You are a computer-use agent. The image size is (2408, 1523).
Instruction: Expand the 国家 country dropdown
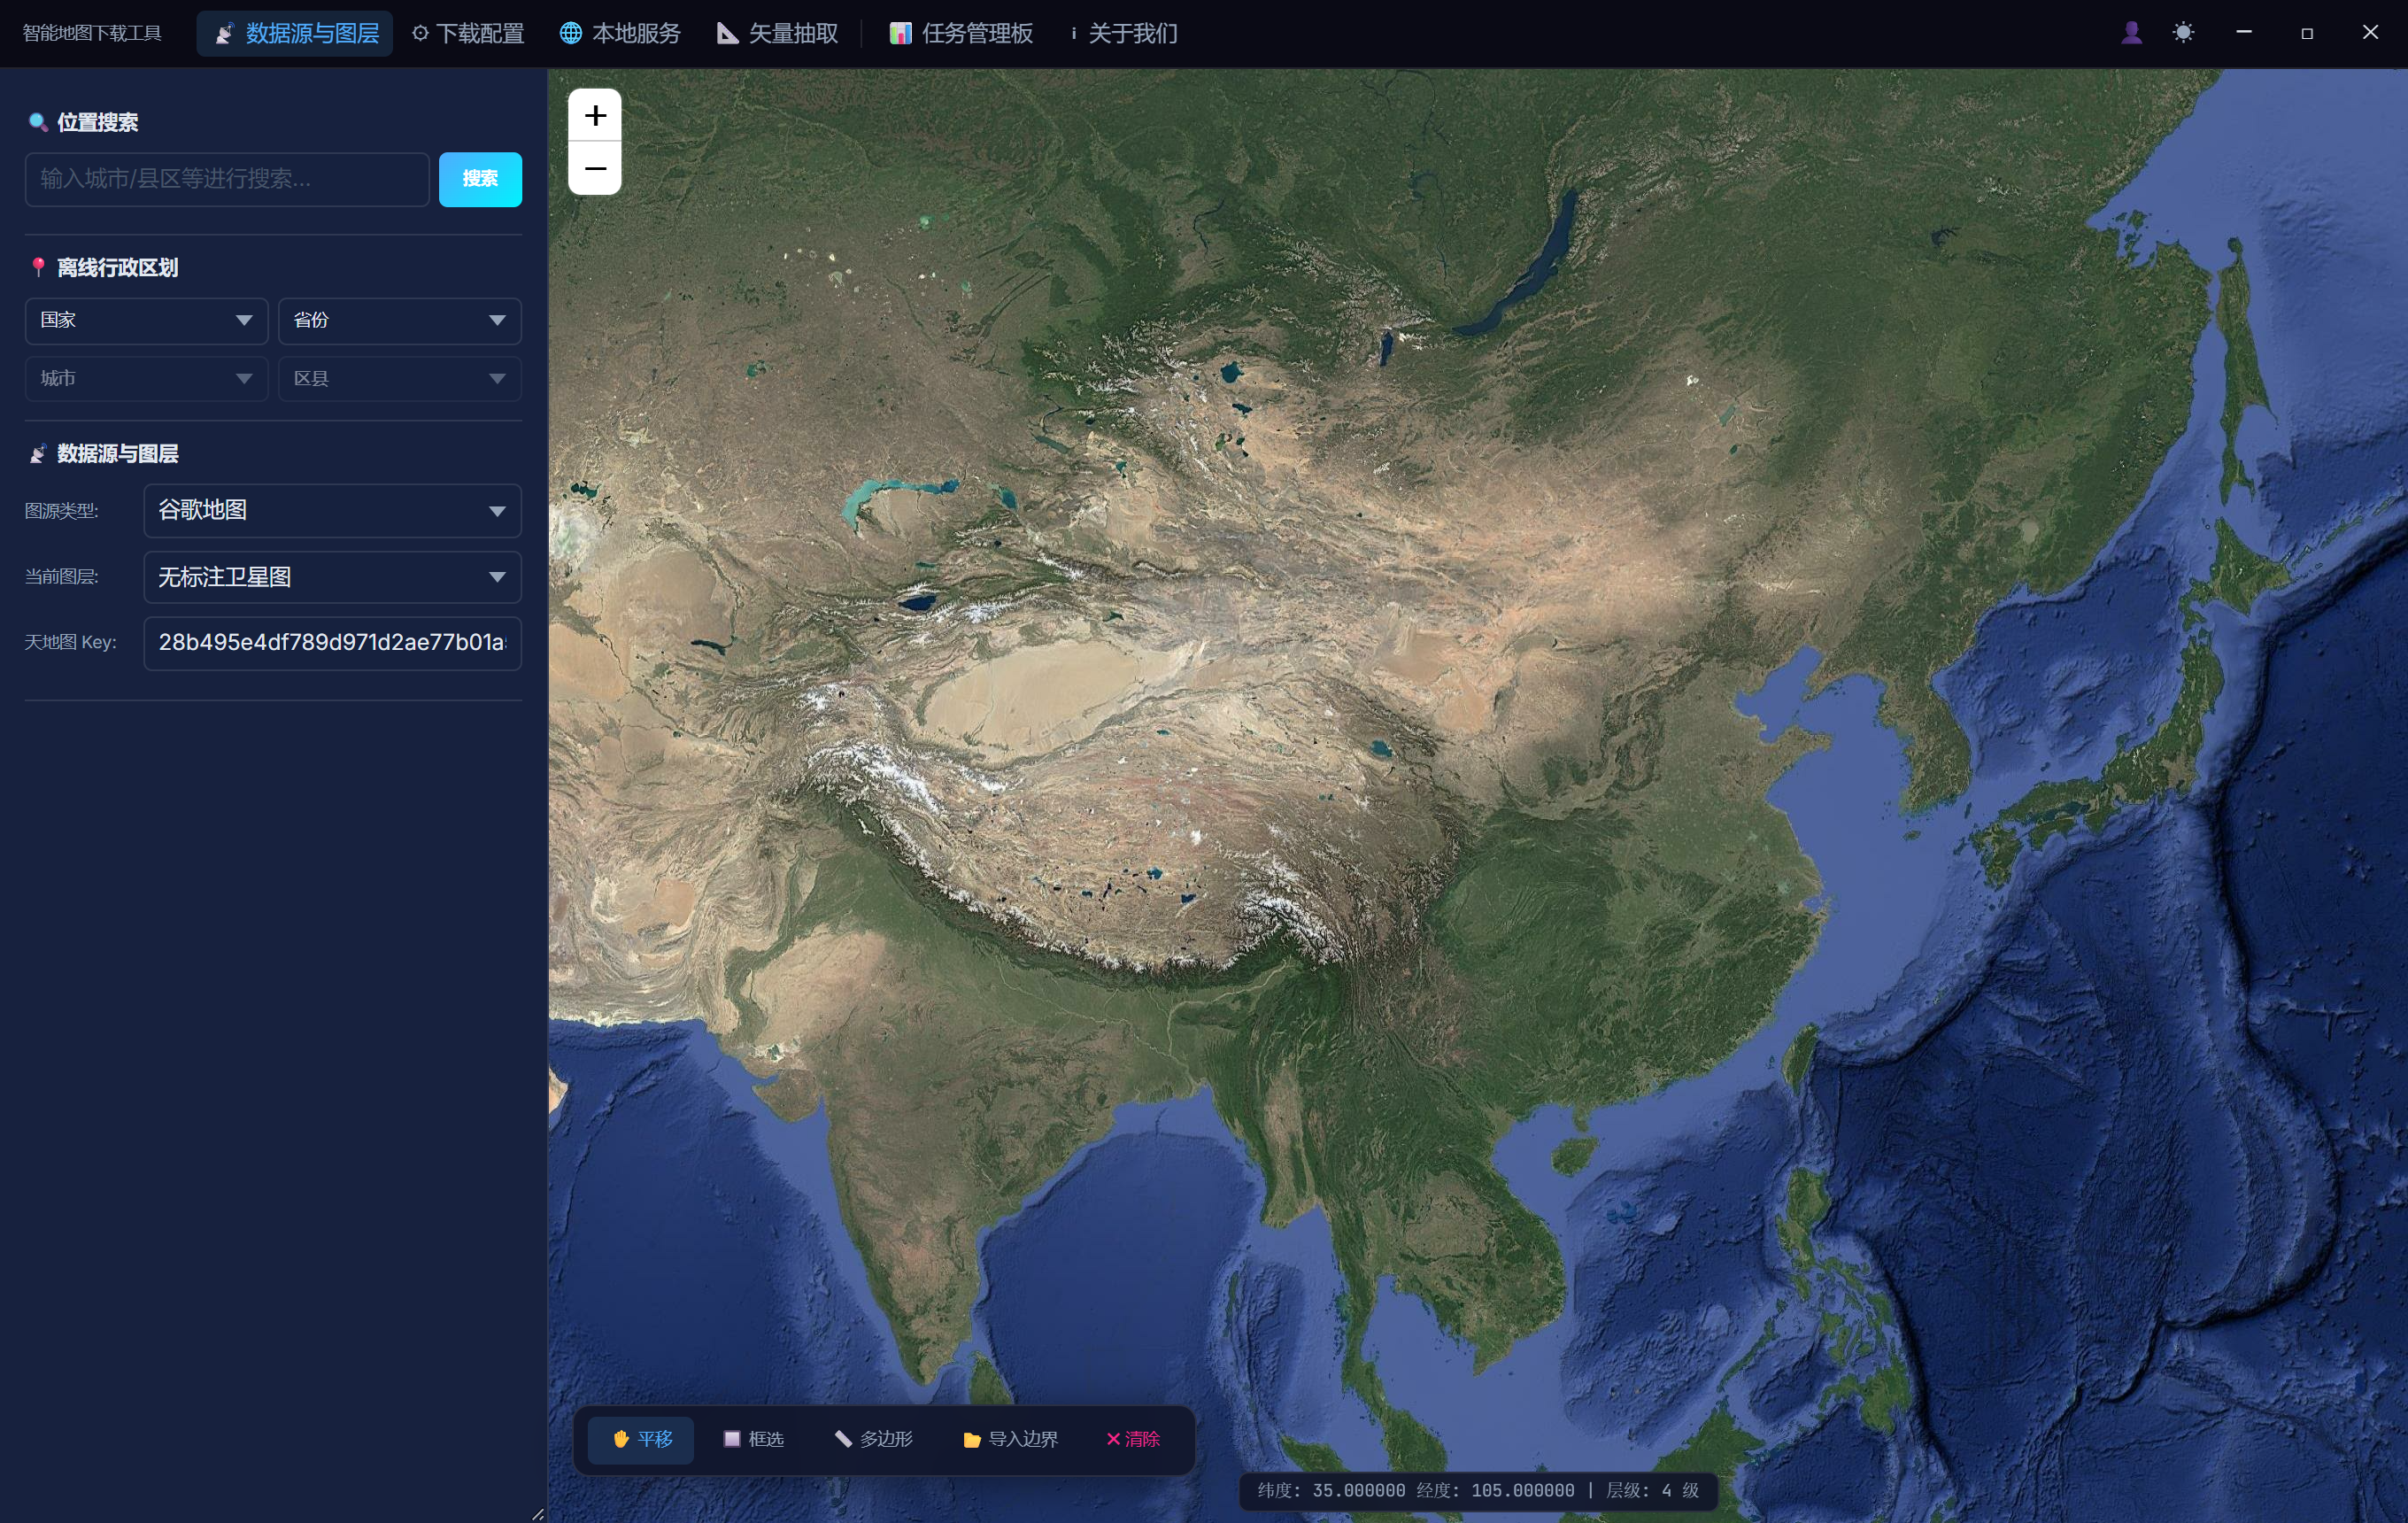point(146,320)
